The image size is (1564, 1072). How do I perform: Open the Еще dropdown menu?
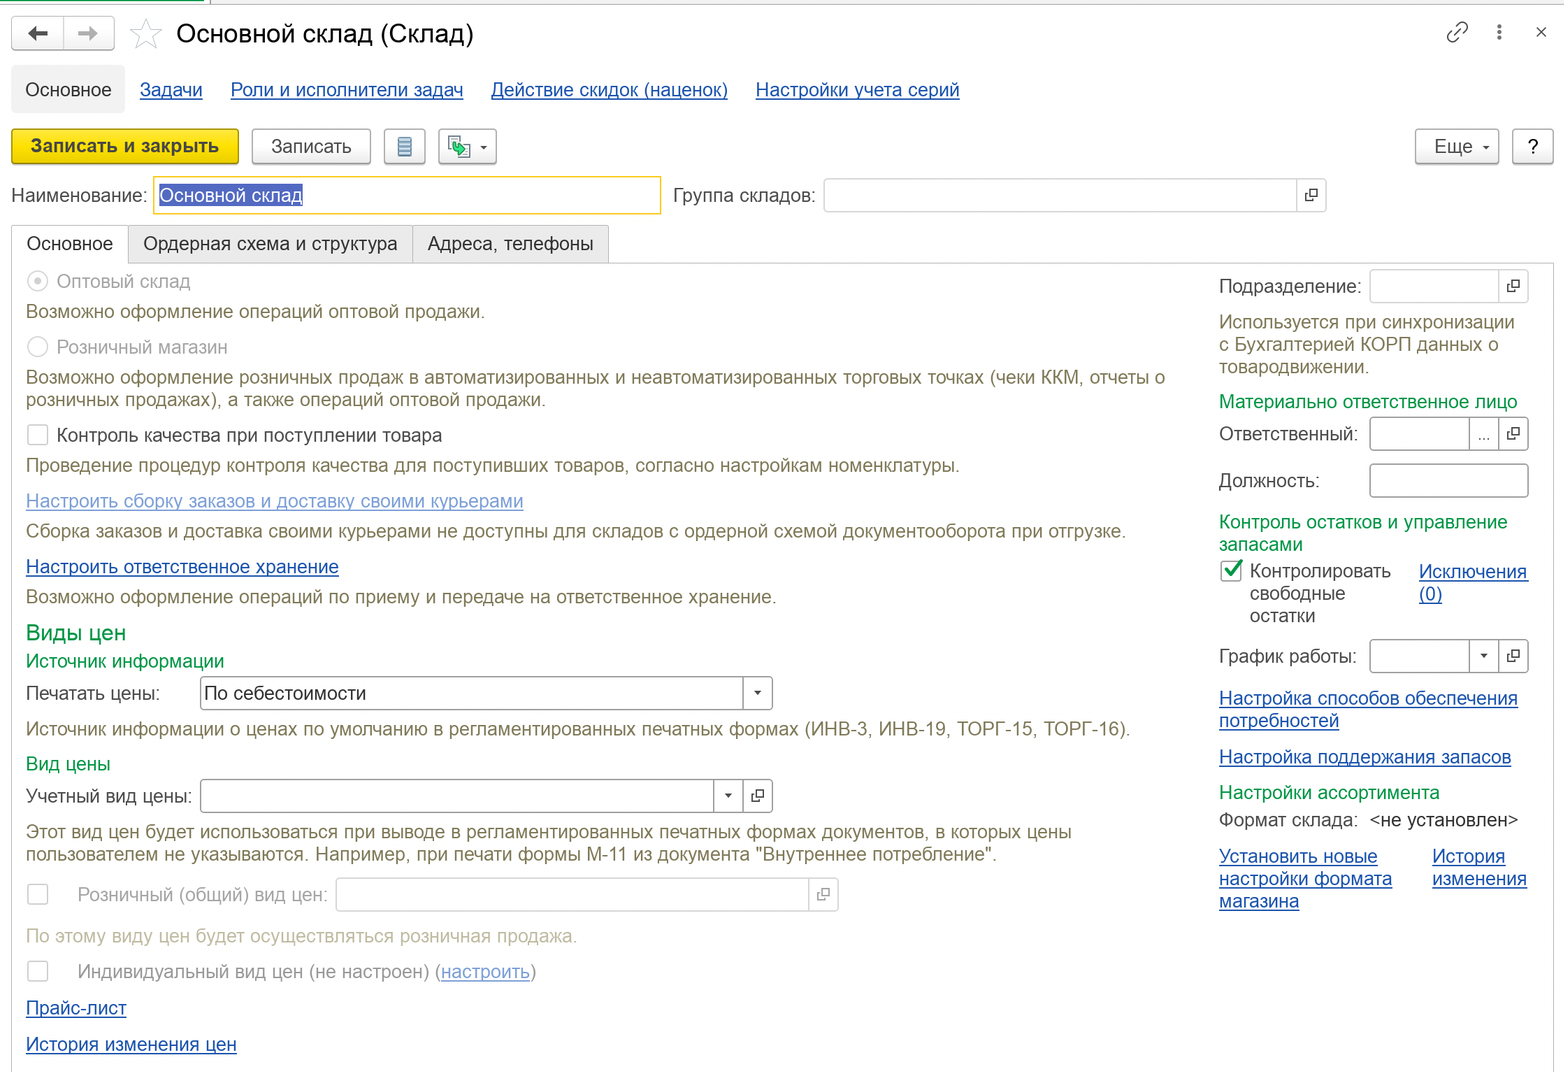[x=1457, y=146]
